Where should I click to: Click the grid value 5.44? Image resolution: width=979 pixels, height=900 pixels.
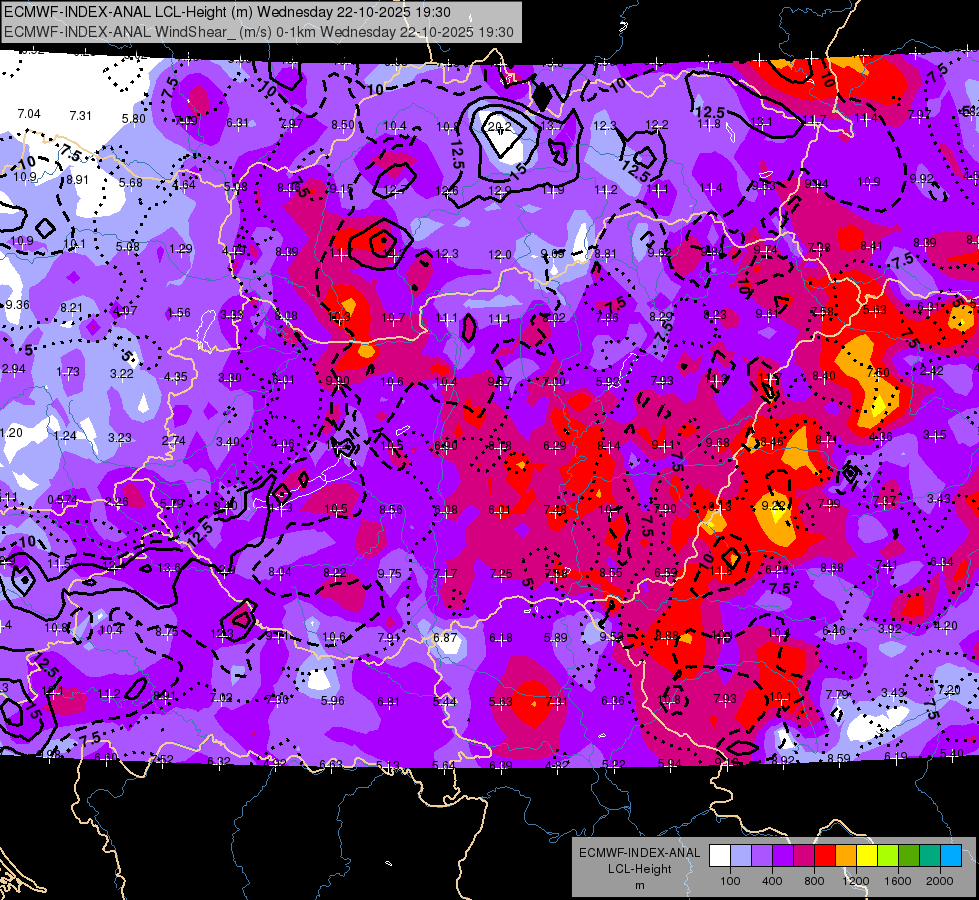point(445,702)
